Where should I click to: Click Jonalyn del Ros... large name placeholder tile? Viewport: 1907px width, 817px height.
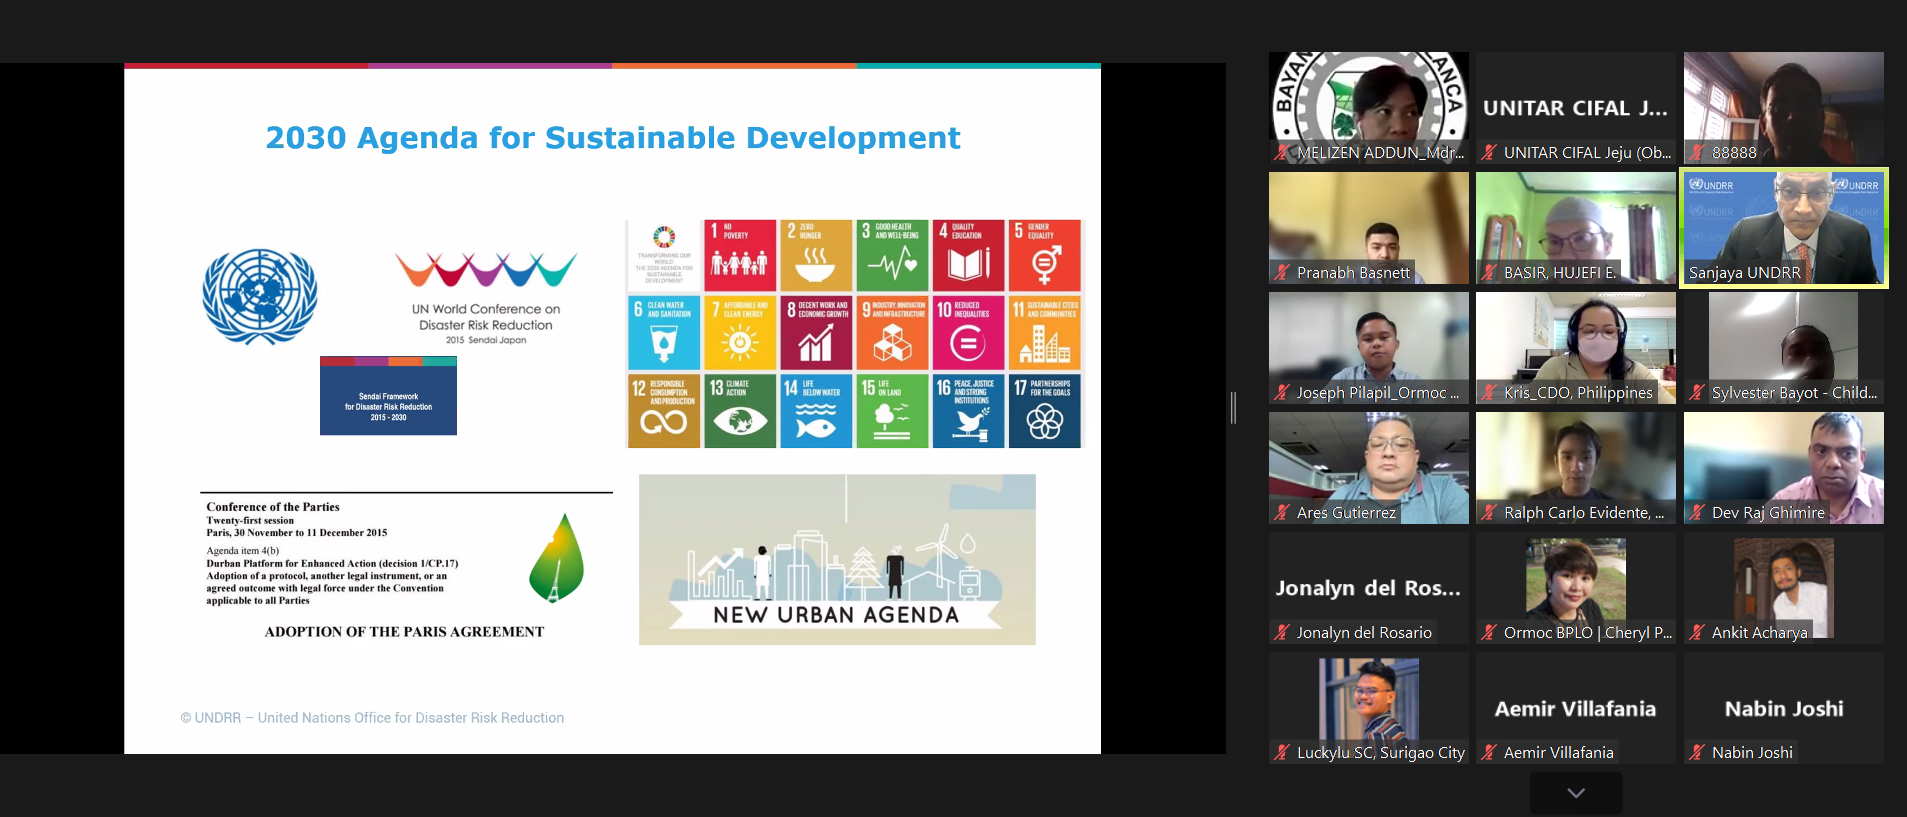pos(1368,588)
